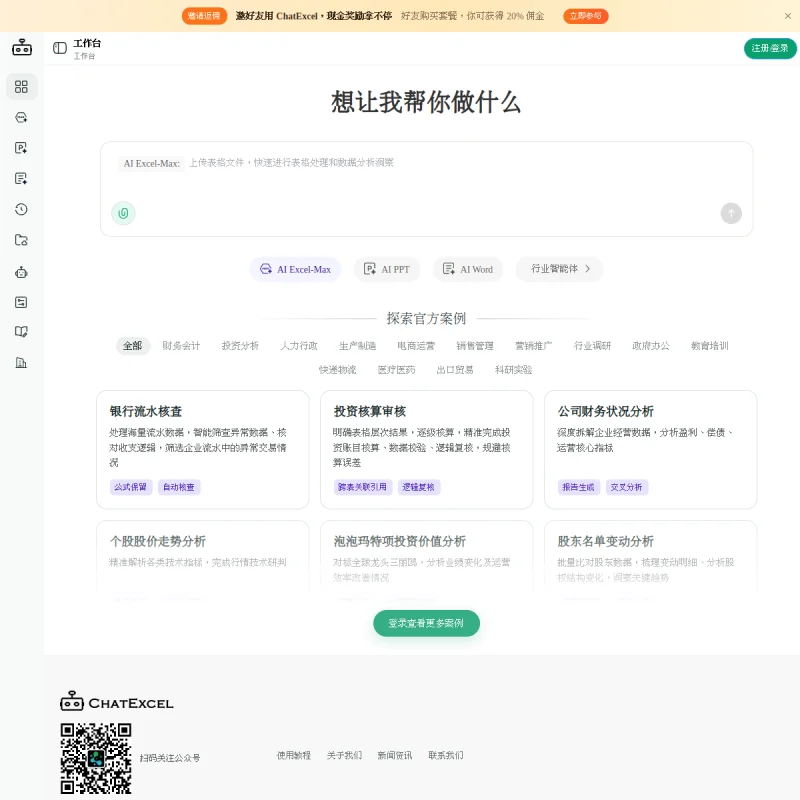Select the 全部 category tab

pyautogui.click(x=133, y=346)
